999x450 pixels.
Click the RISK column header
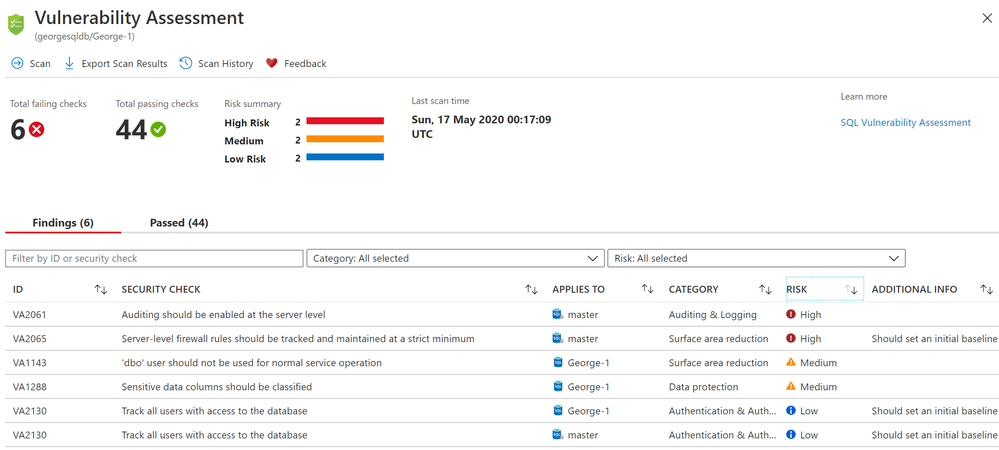[x=796, y=289]
